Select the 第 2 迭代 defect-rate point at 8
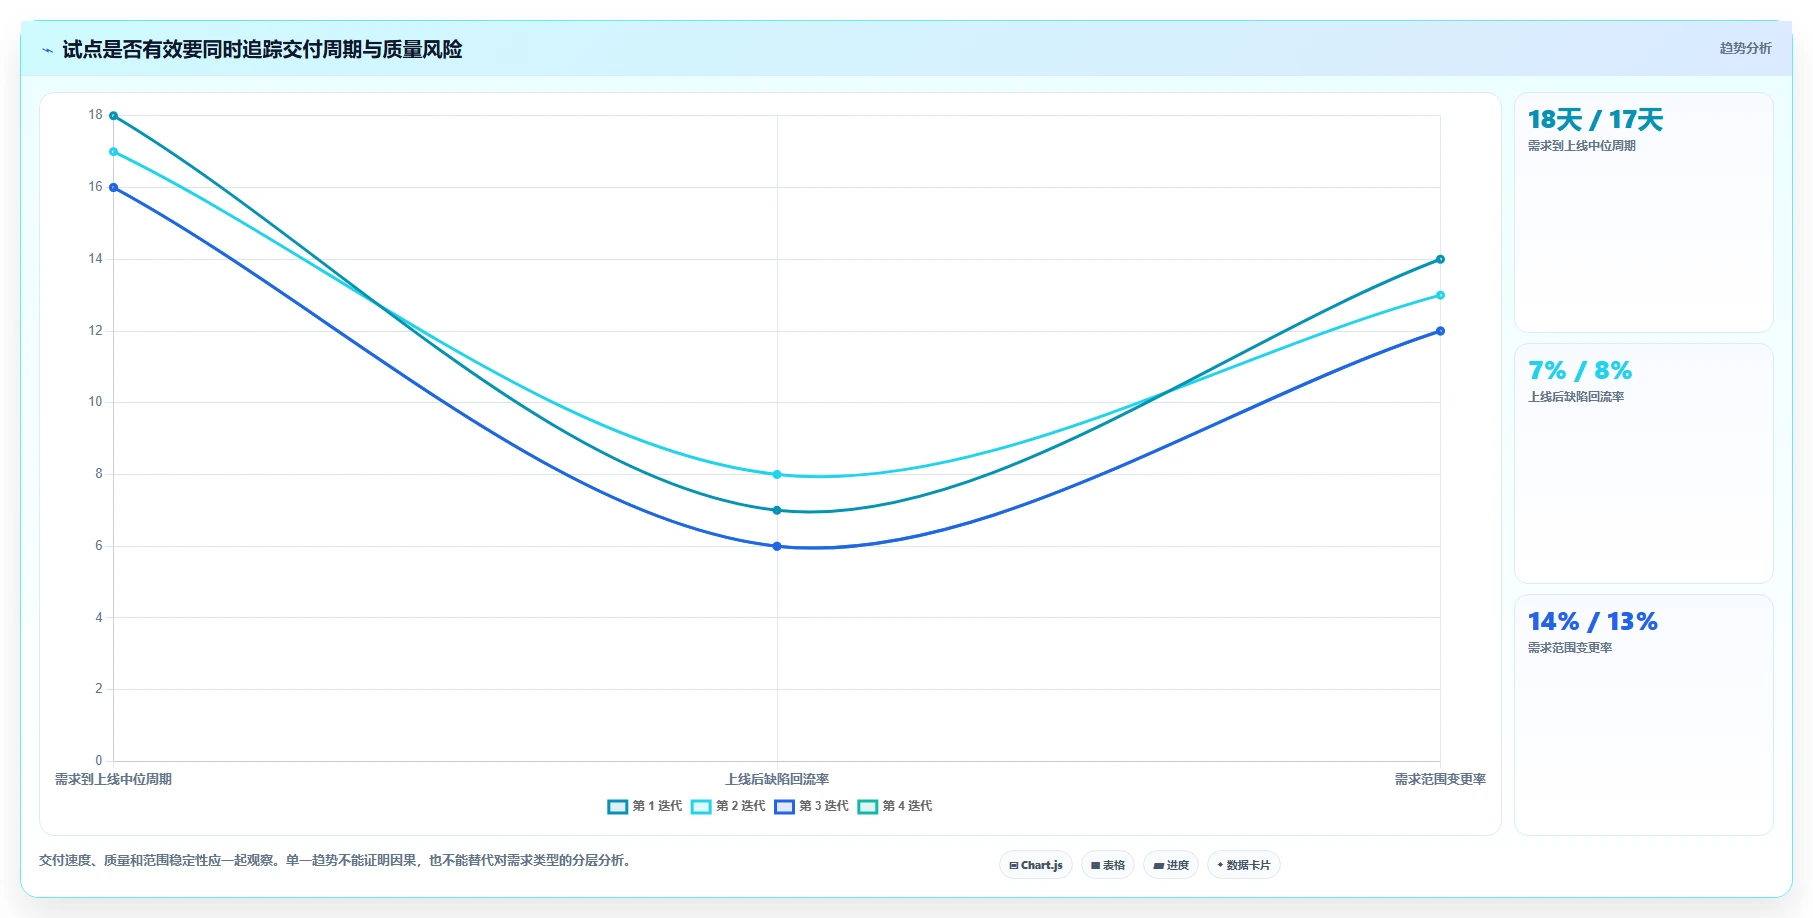1813x918 pixels. tap(777, 474)
